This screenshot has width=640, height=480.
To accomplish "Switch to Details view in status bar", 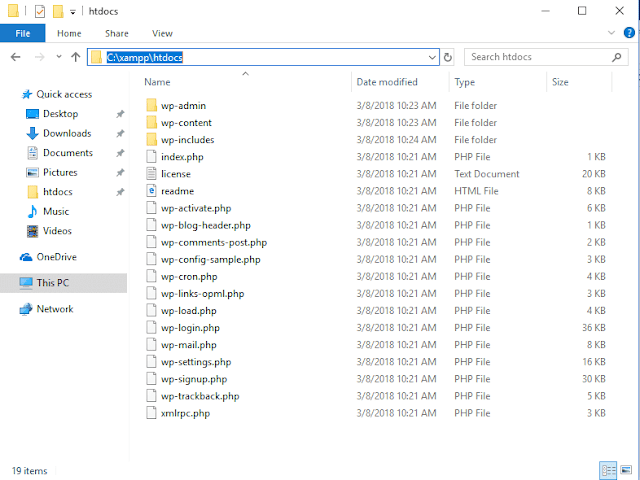I will coord(608,471).
